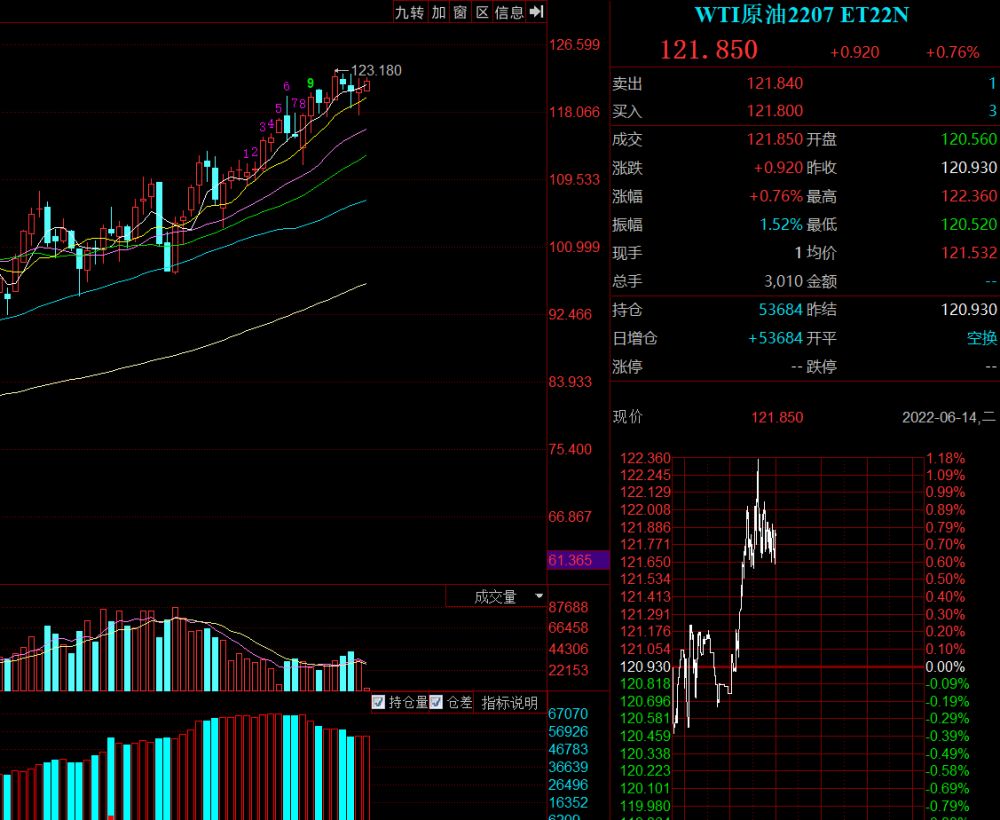Click the 卖出 ask price 121.840
1000x820 pixels.
coord(775,83)
